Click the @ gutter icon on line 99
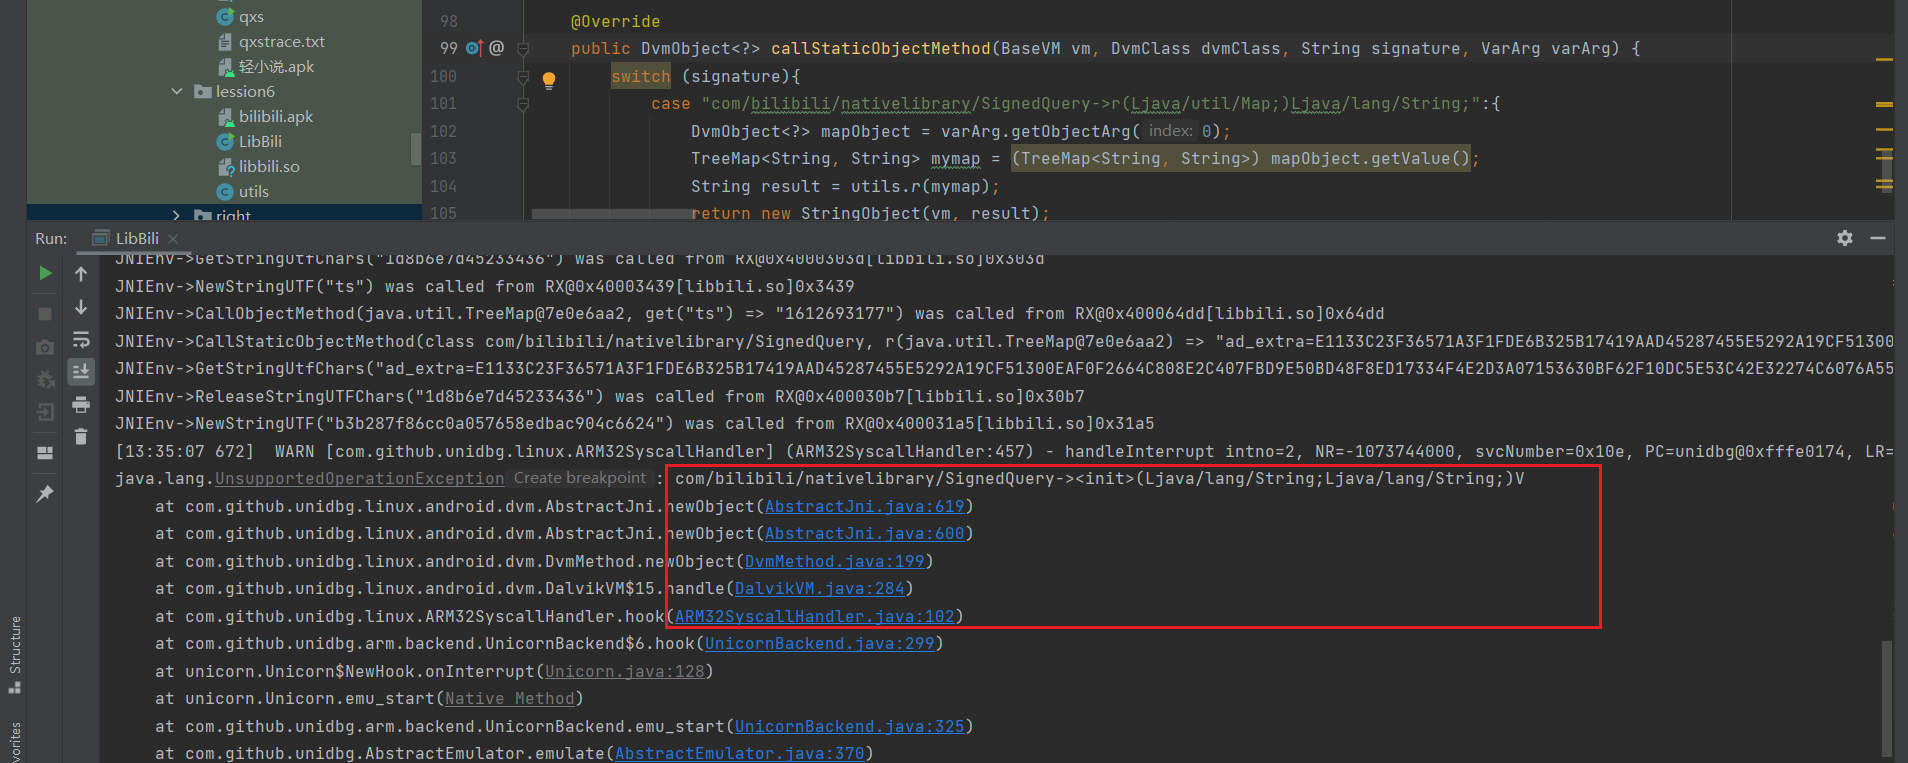This screenshot has height=763, width=1908. pos(496,48)
